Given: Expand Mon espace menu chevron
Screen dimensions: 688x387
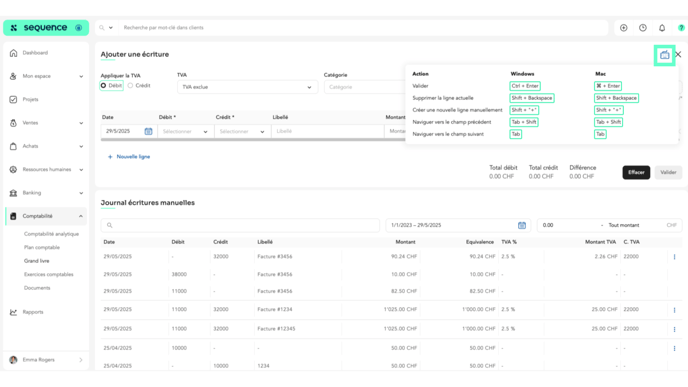Looking at the screenshot, I should coord(81,76).
